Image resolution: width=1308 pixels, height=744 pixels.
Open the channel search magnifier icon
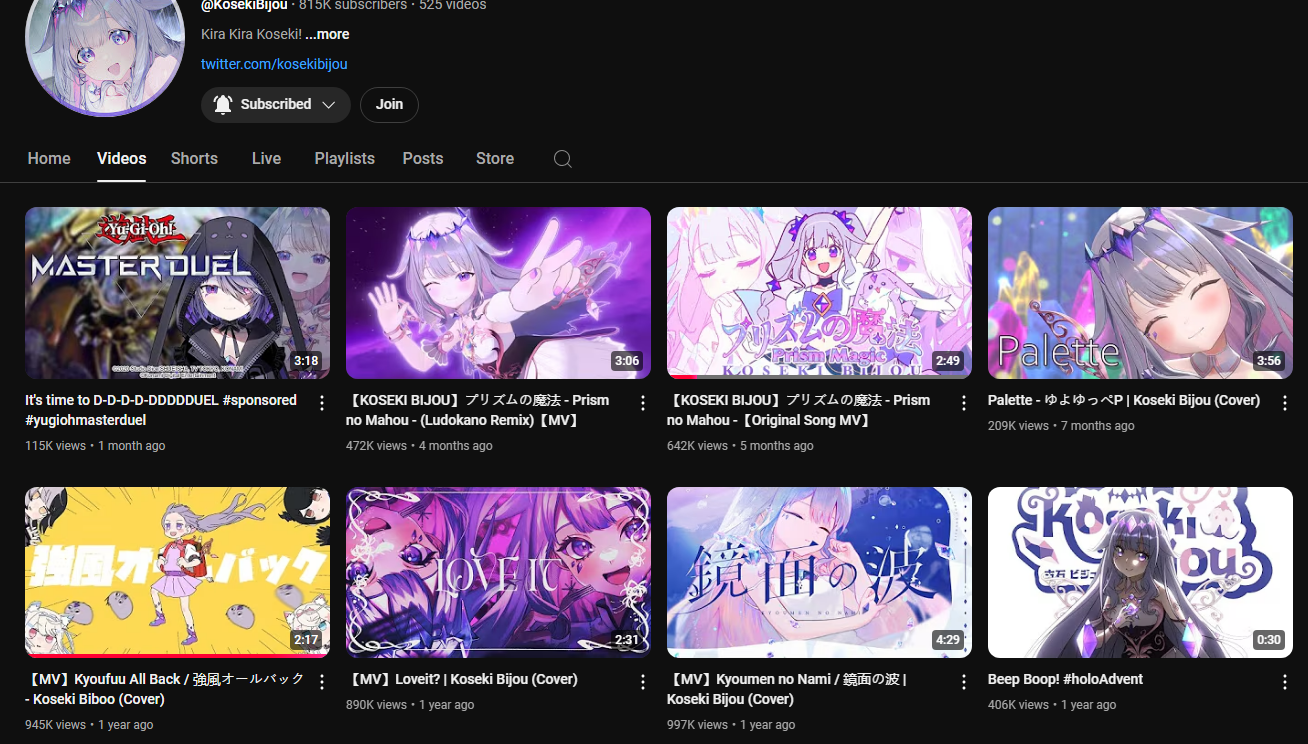click(x=563, y=159)
